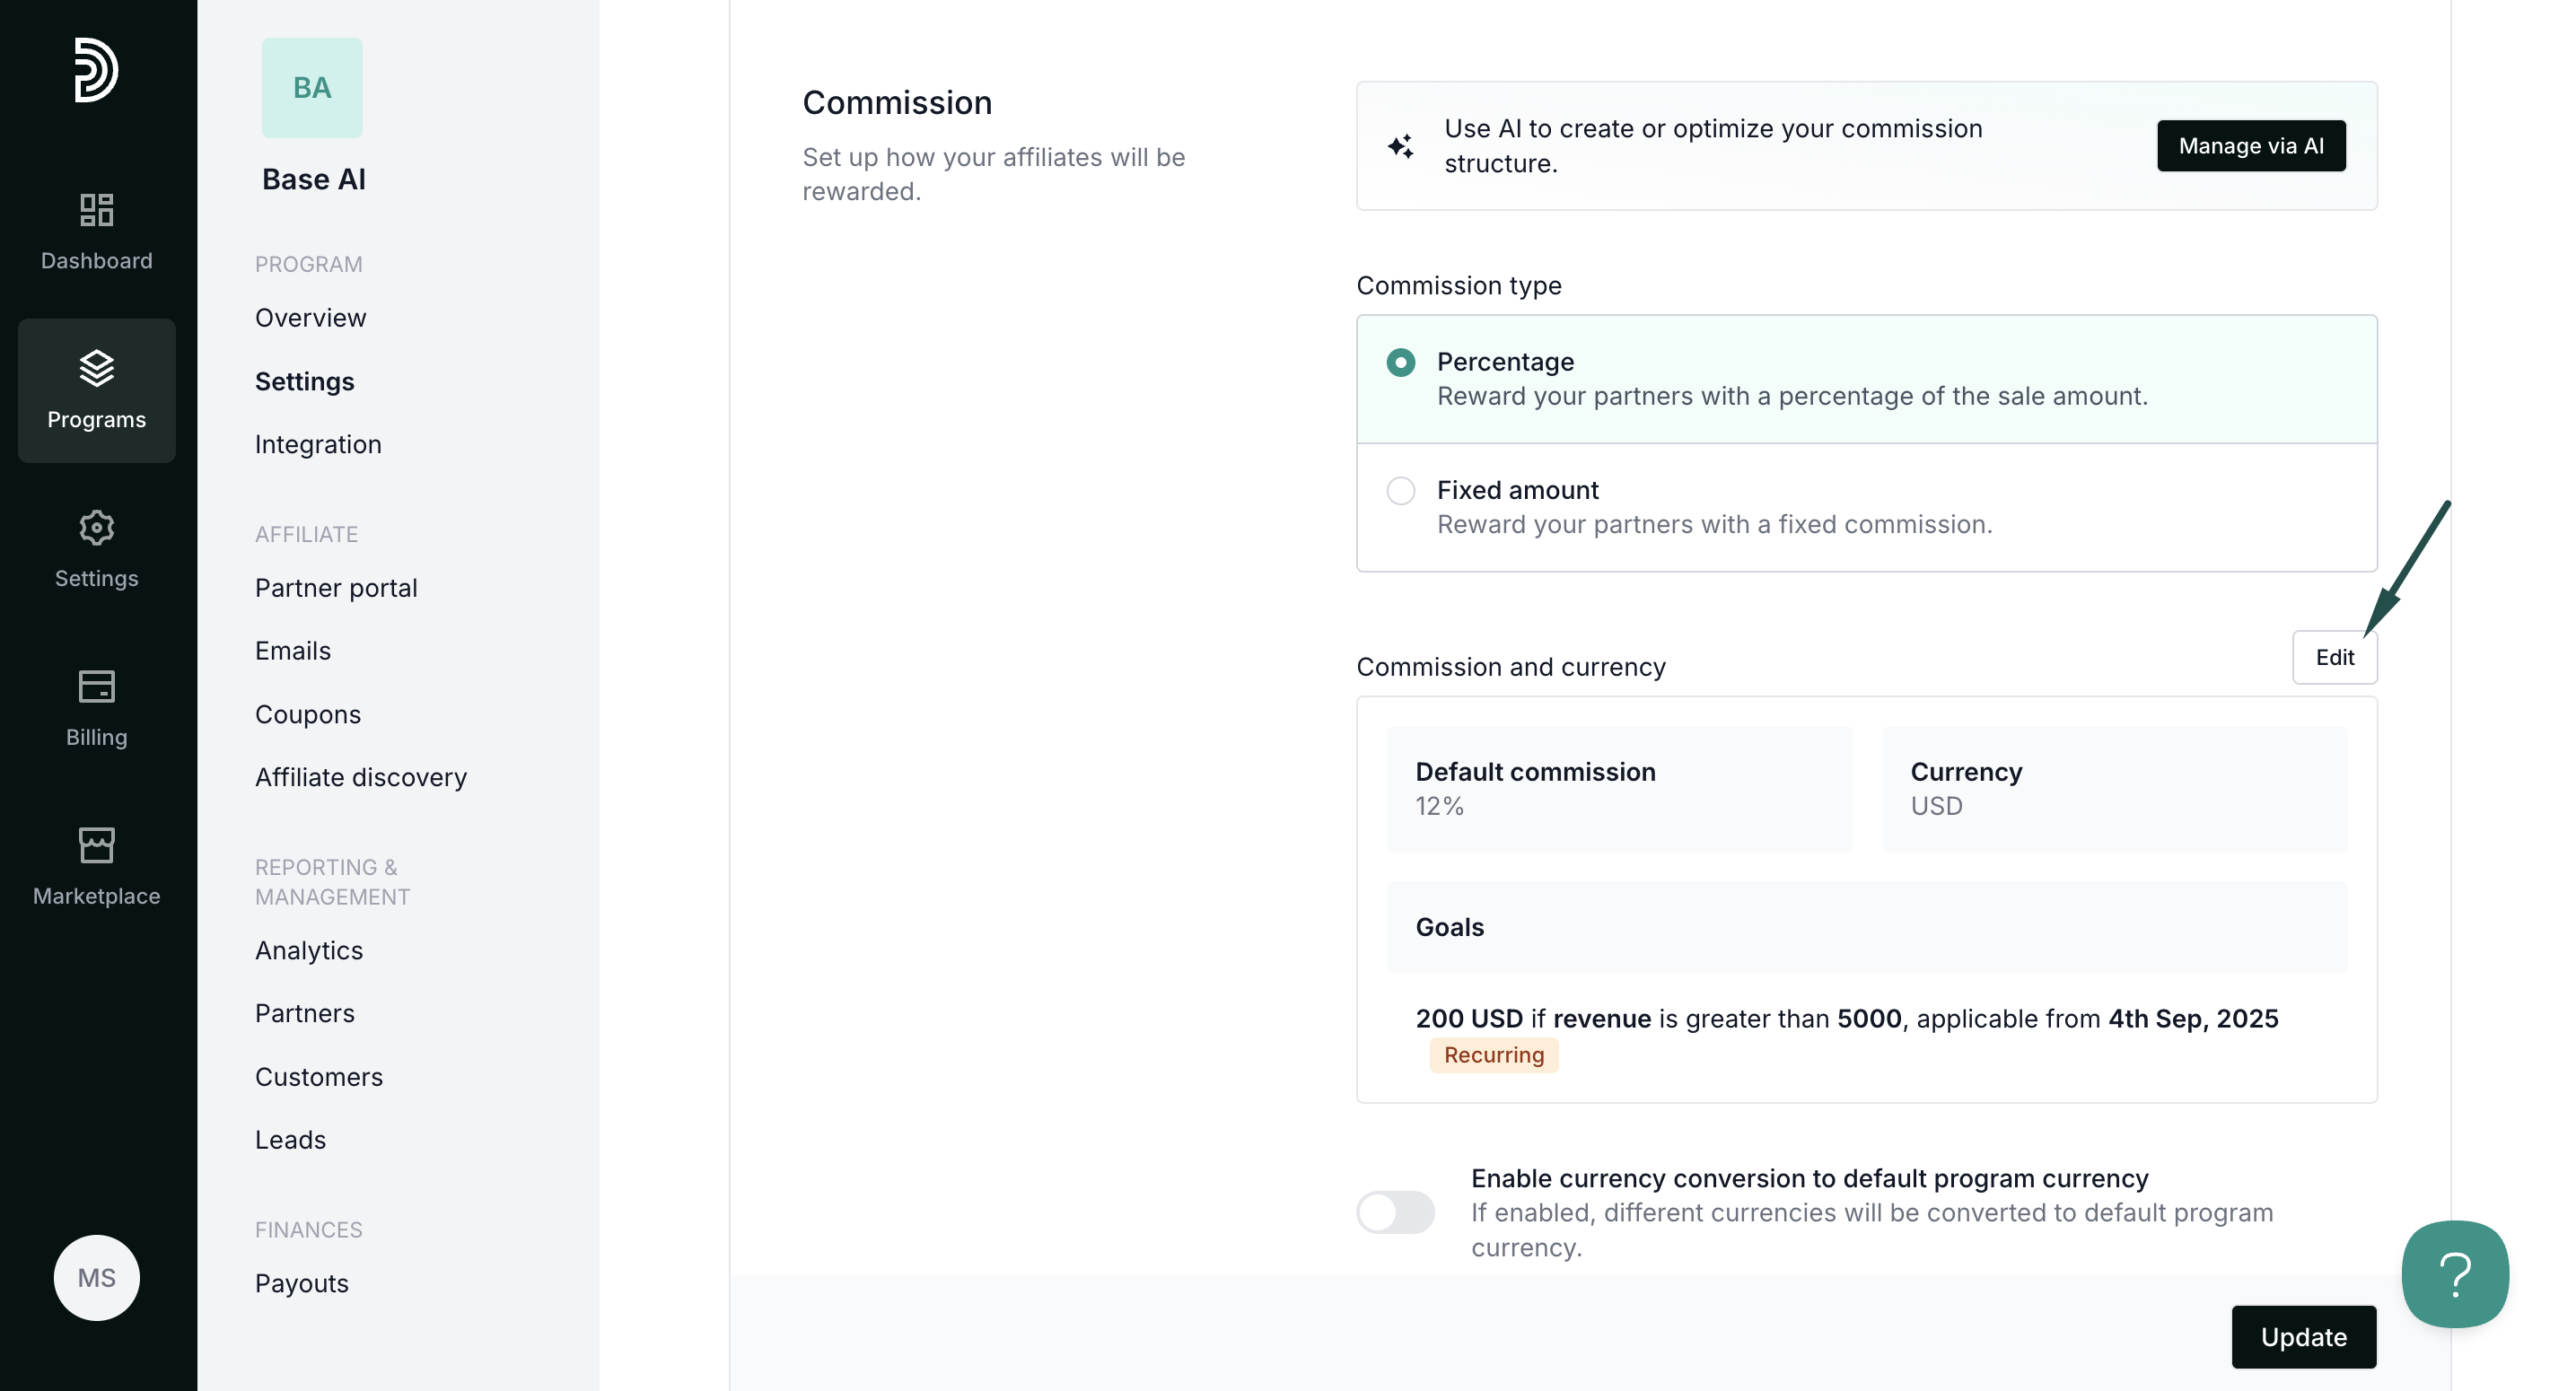Screen dimensions: 2576x1391
Task: Click the Manage via AI button
Action: click(x=2250, y=146)
